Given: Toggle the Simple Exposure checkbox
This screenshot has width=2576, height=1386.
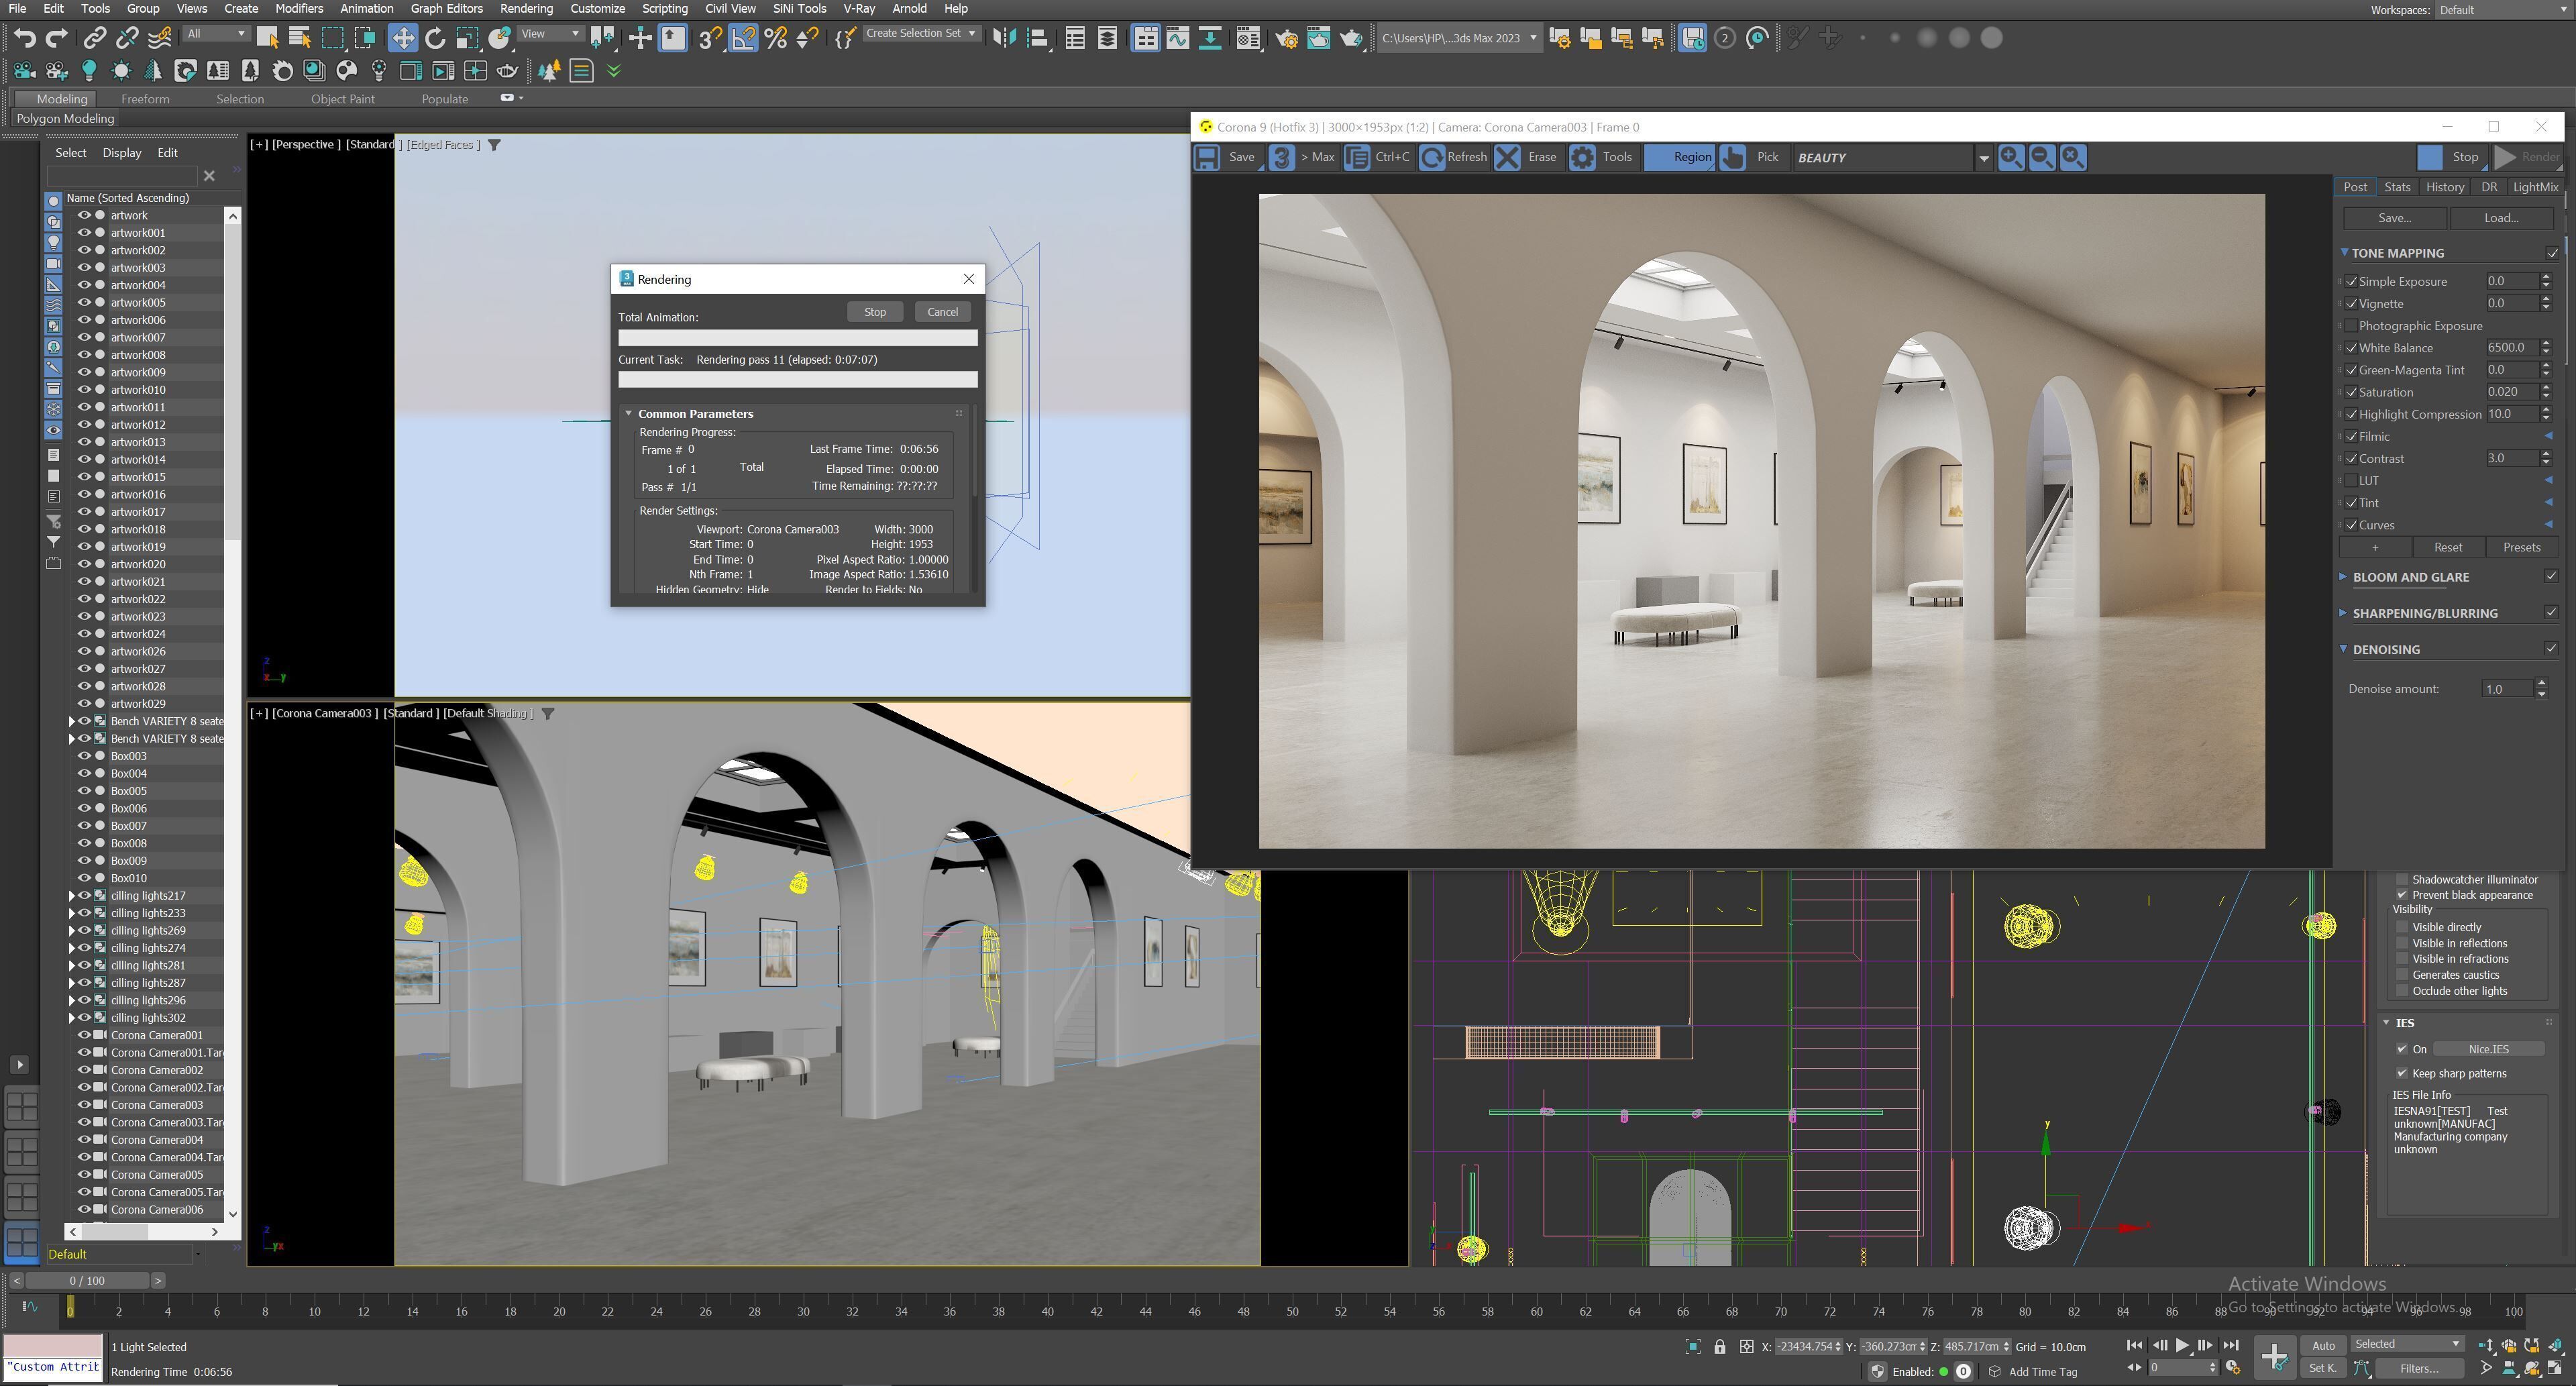Looking at the screenshot, I should click(2352, 282).
